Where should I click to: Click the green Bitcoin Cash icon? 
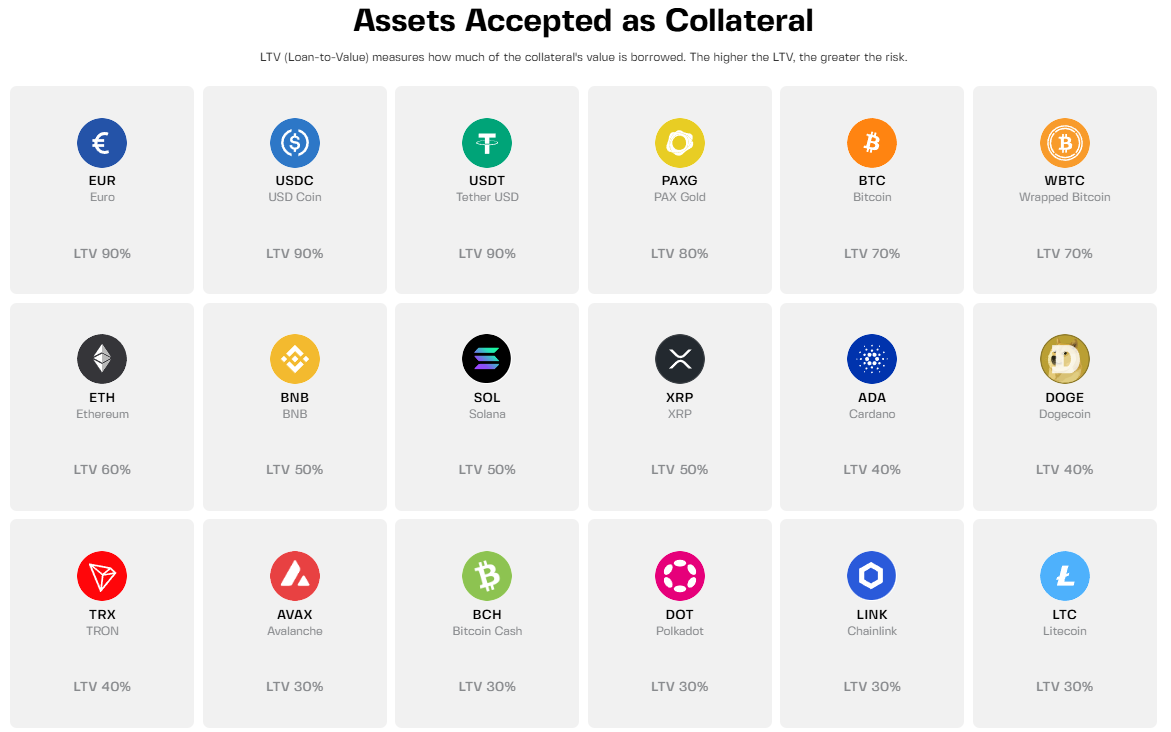(487, 576)
